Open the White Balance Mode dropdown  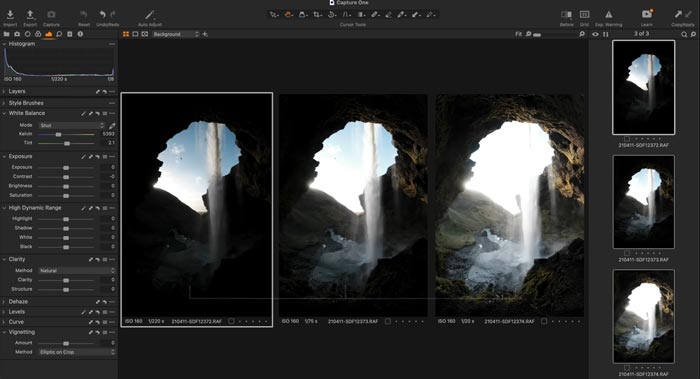(71, 125)
